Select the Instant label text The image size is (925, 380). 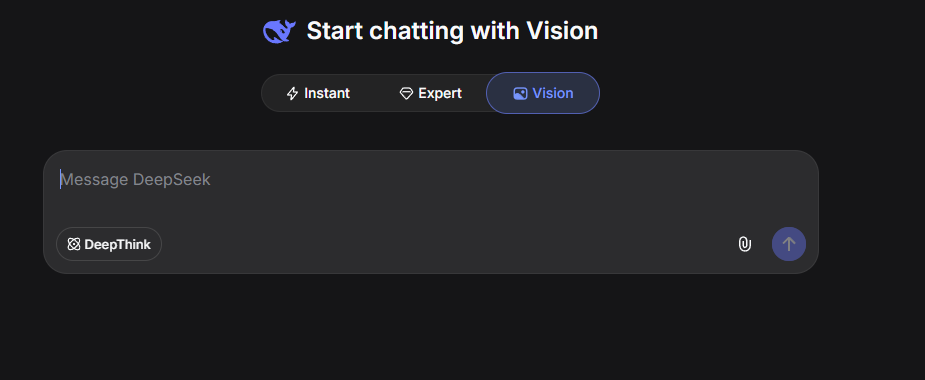(327, 93)
